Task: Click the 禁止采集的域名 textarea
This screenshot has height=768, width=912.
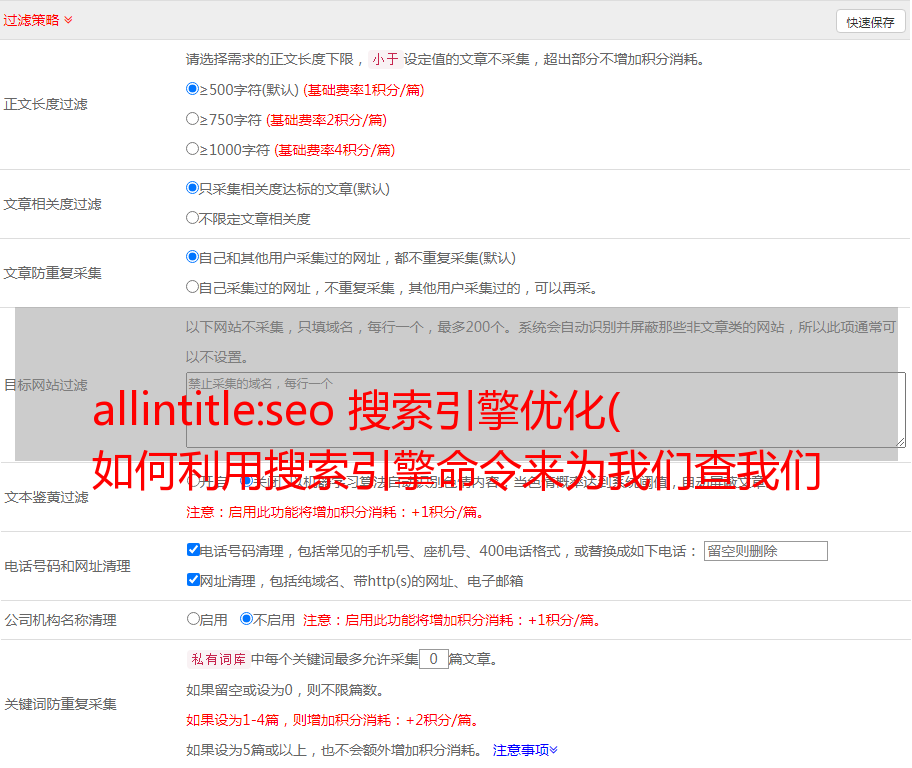Action: (546, 410)
